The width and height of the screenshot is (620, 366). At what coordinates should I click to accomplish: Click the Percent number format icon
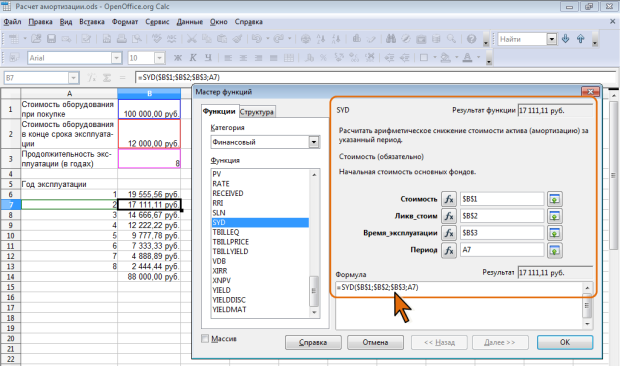tap(323, 58)
